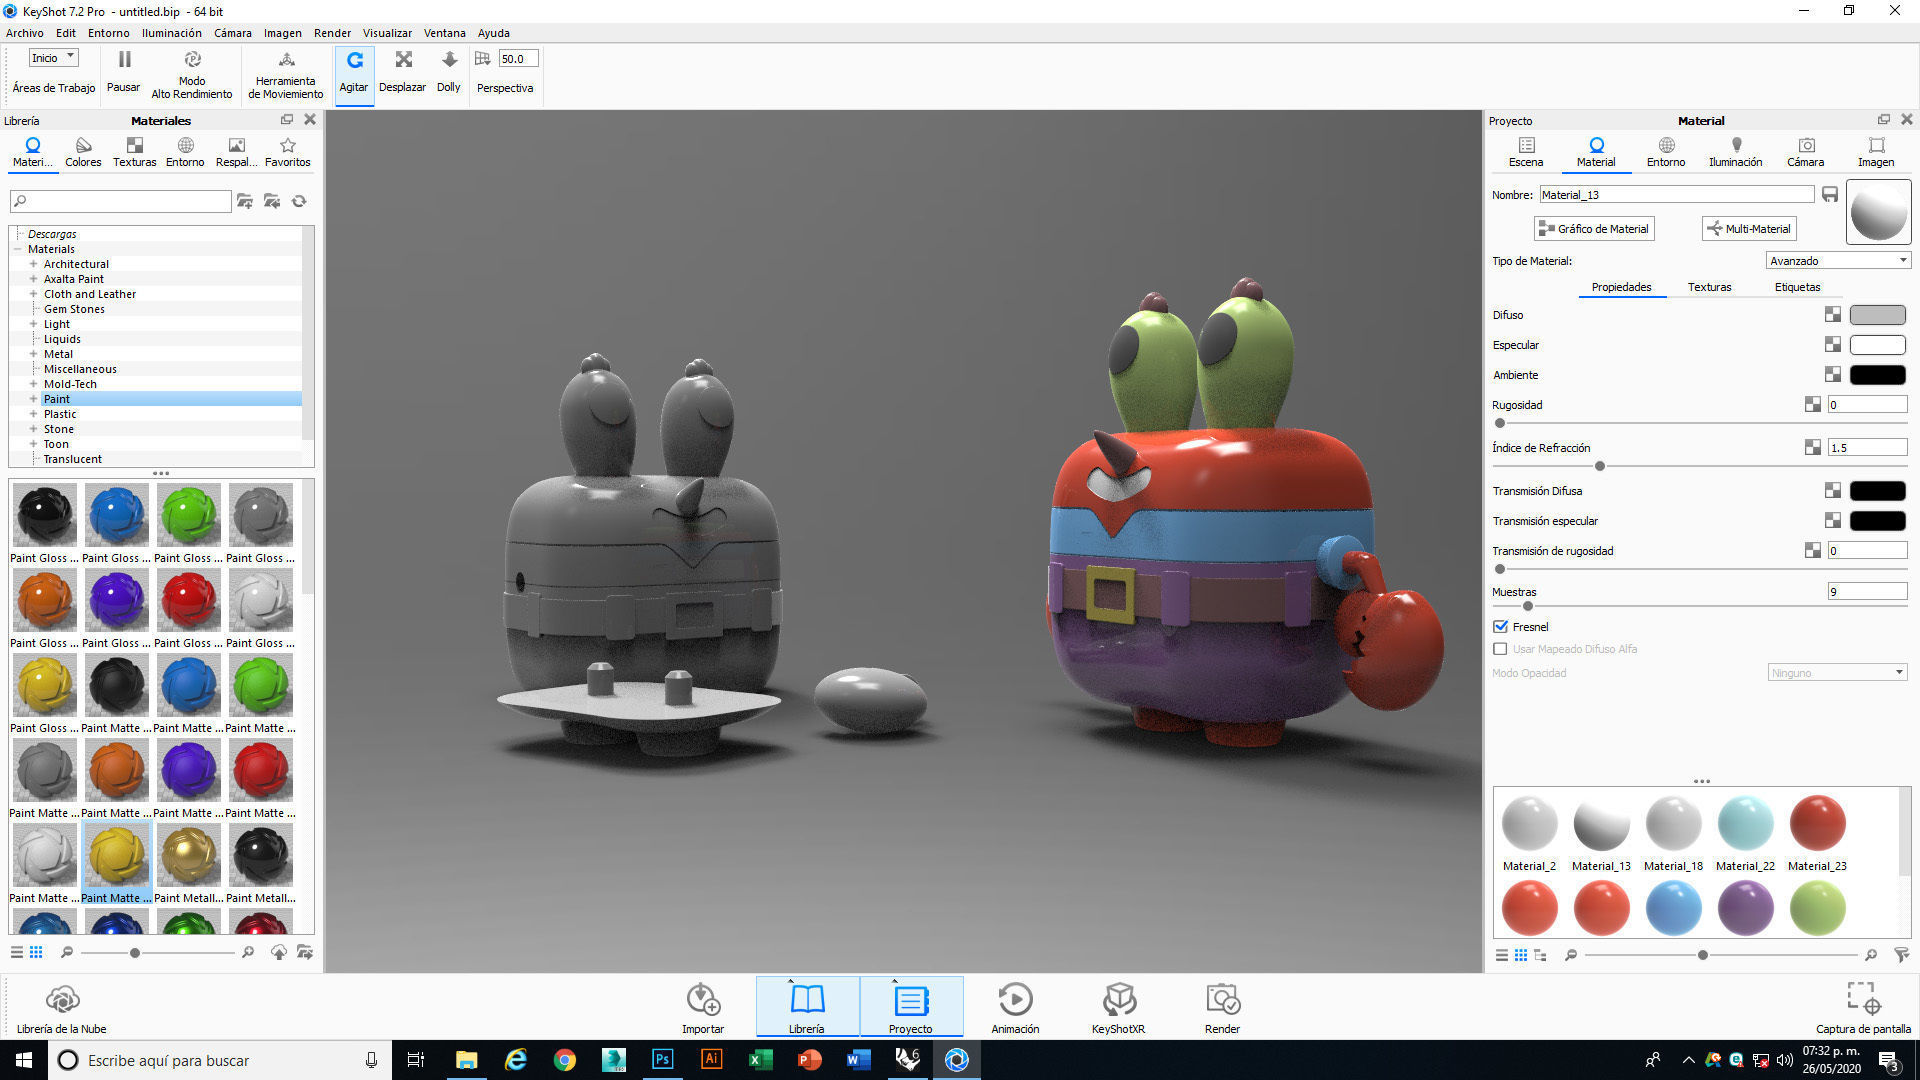1920x1080 pixels.
Task: Switch to Etiquetas tab
Action: [1797, 287]
